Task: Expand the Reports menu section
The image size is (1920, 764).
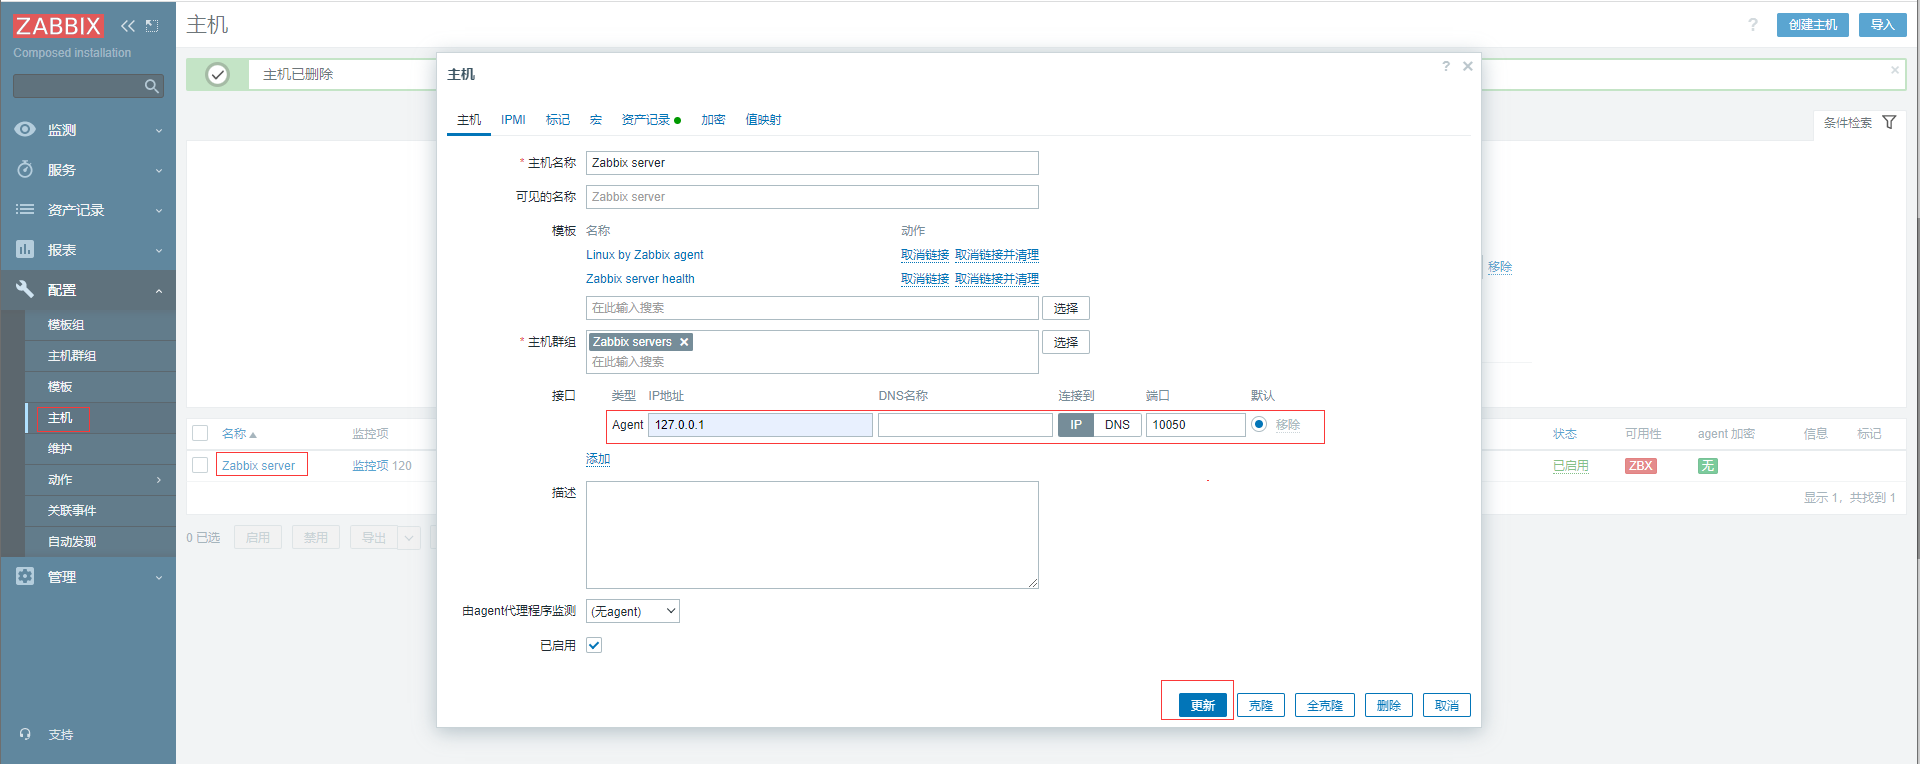Action: pyautogui.click(x=159, y=250)
